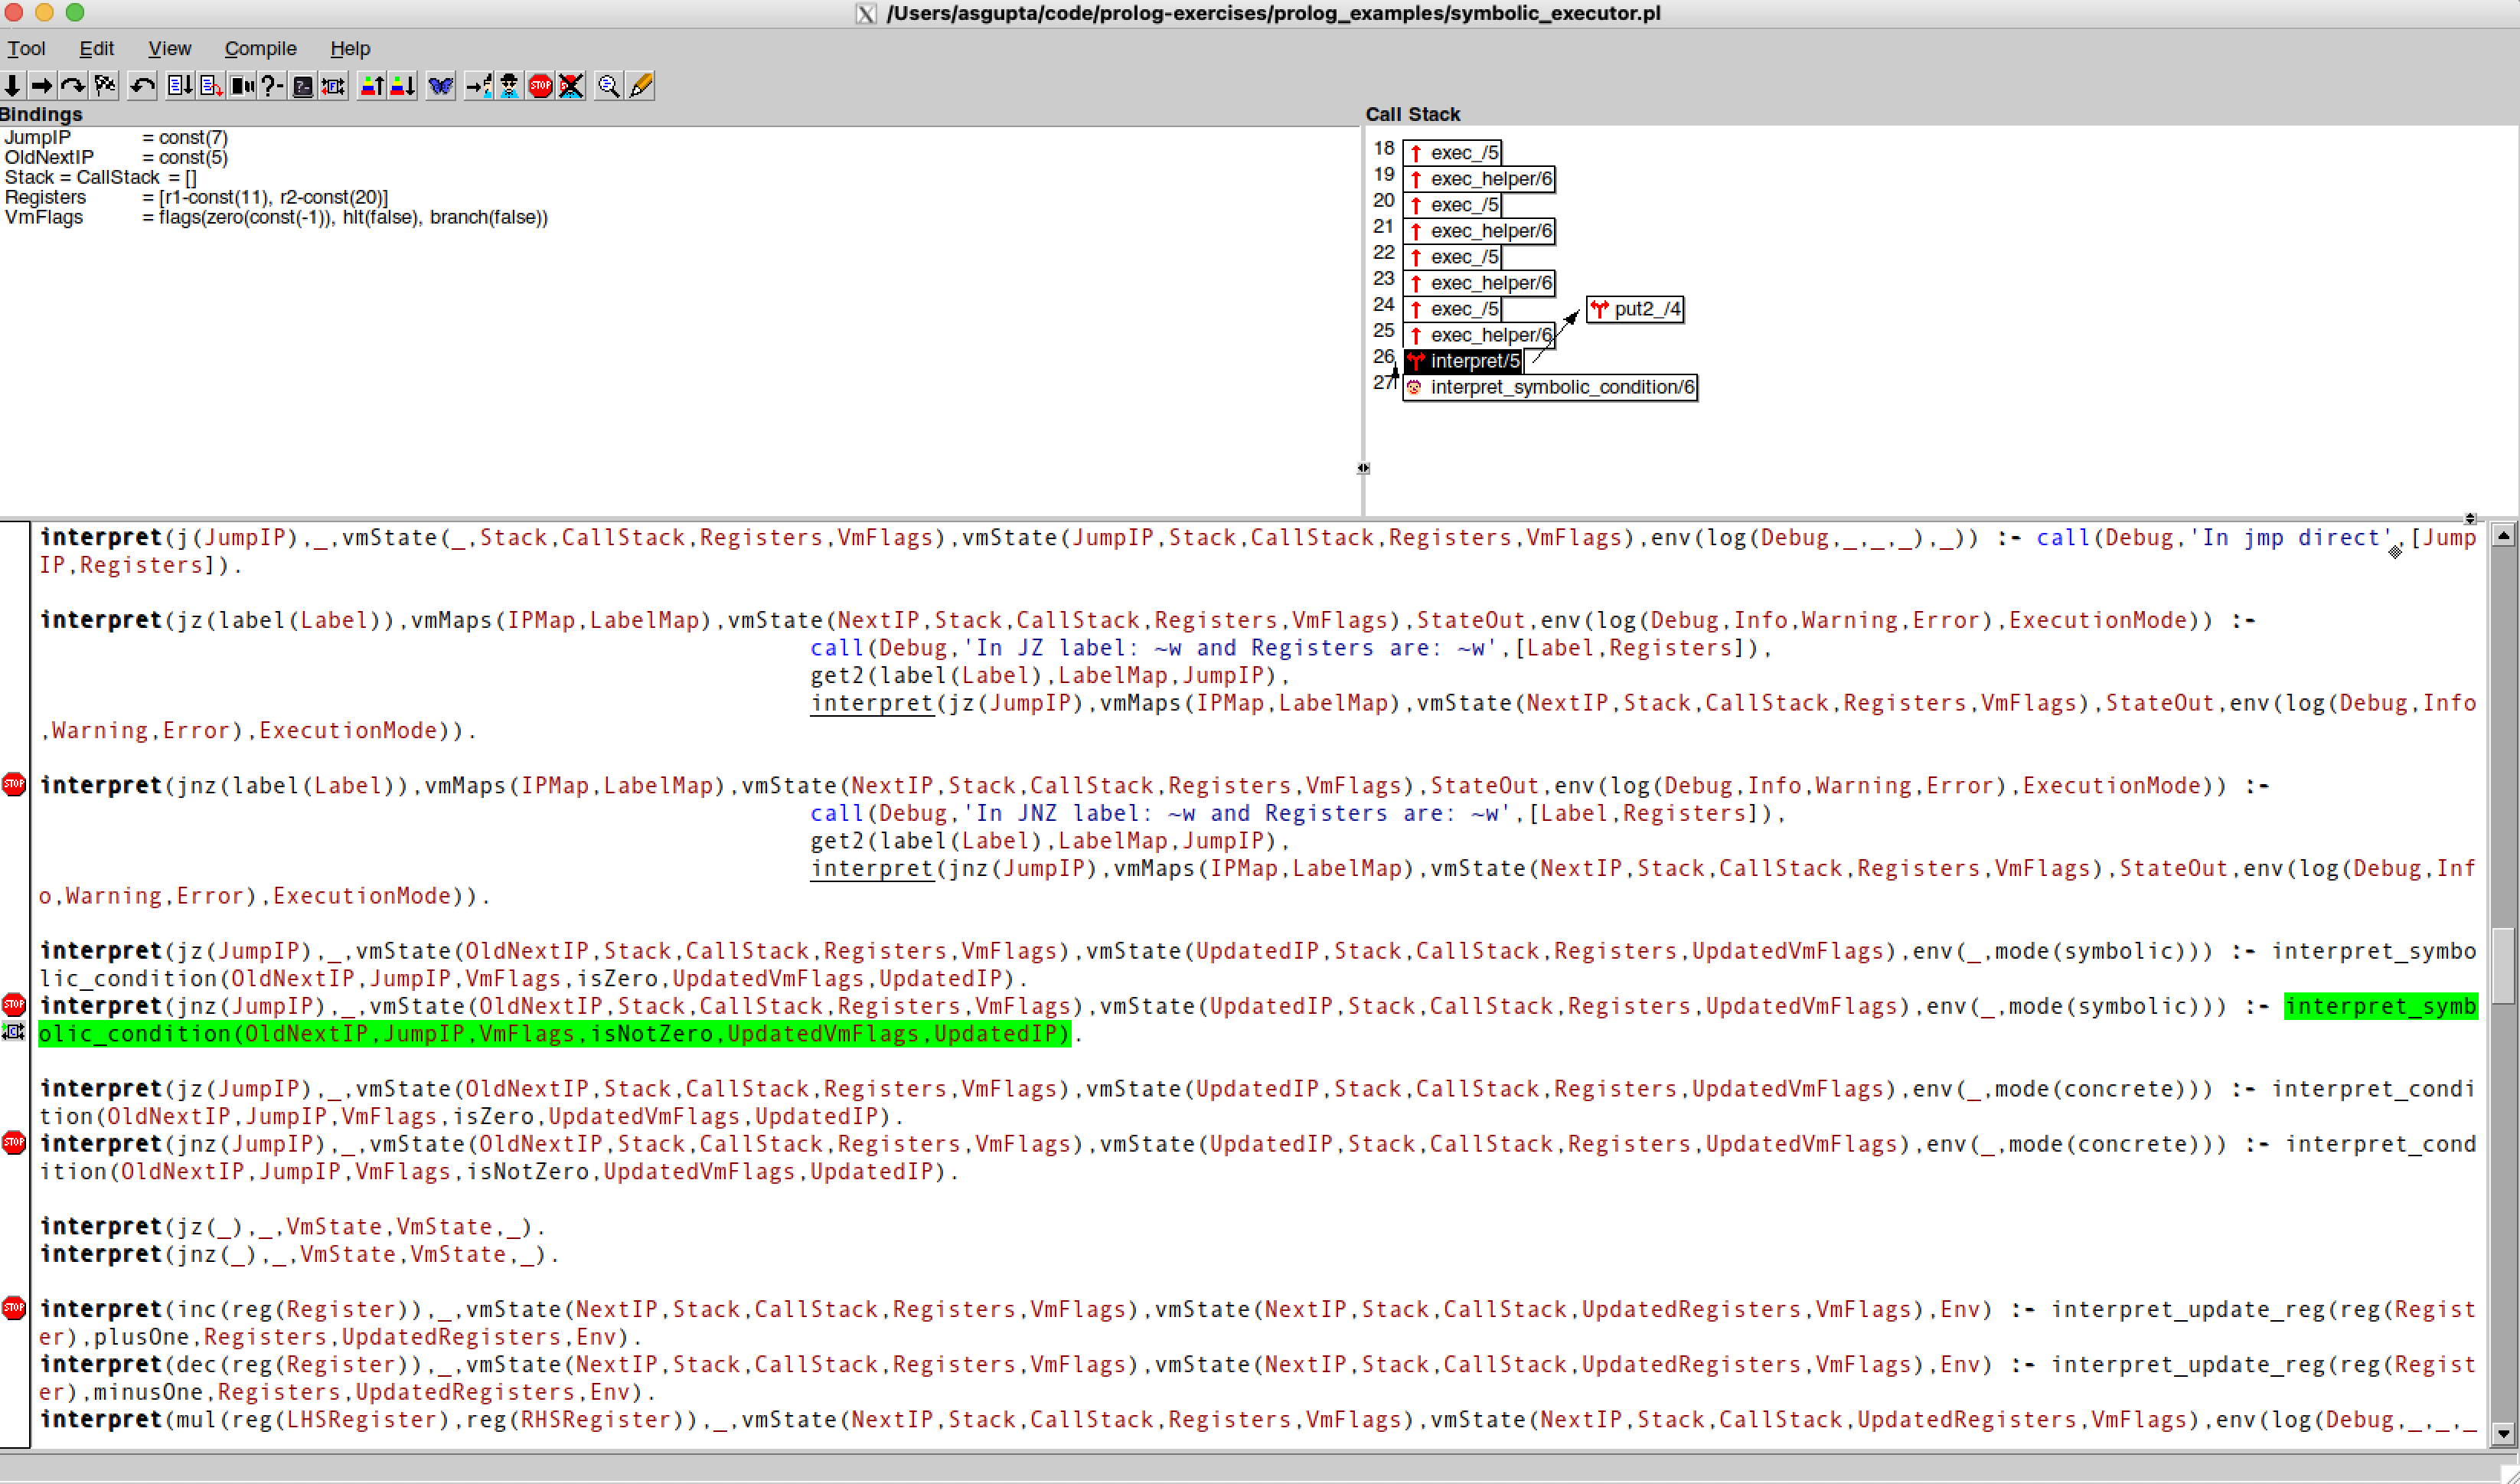The image size is (2520, 1484).
Task: Click the Registers binding row
Action: pyautogui.click(x=196, y=197)
